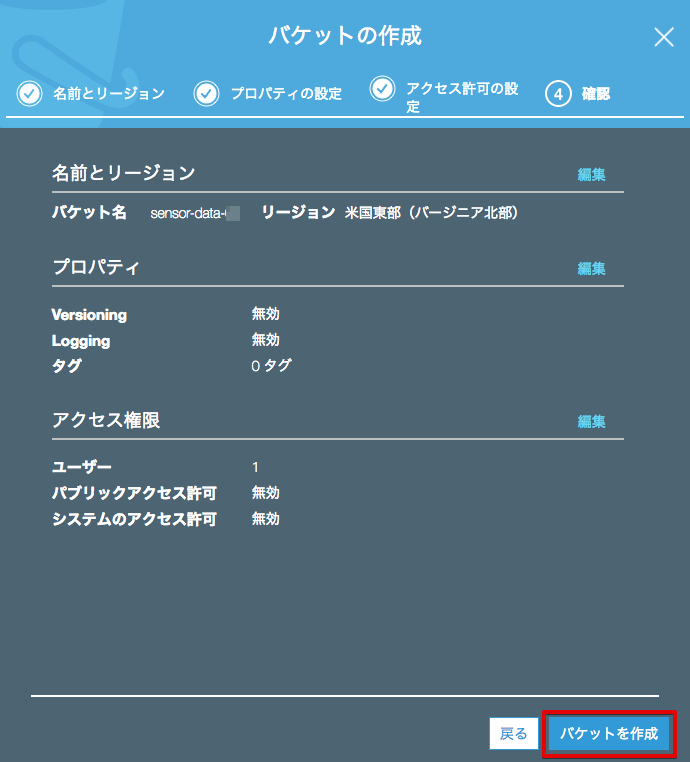
Task: Go to the アクセス許可の設定 wizard step
Action: click(462, 97)
